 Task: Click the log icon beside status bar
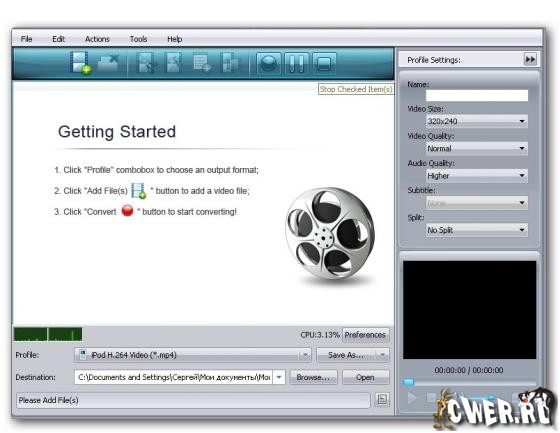[x=382, y=399]
